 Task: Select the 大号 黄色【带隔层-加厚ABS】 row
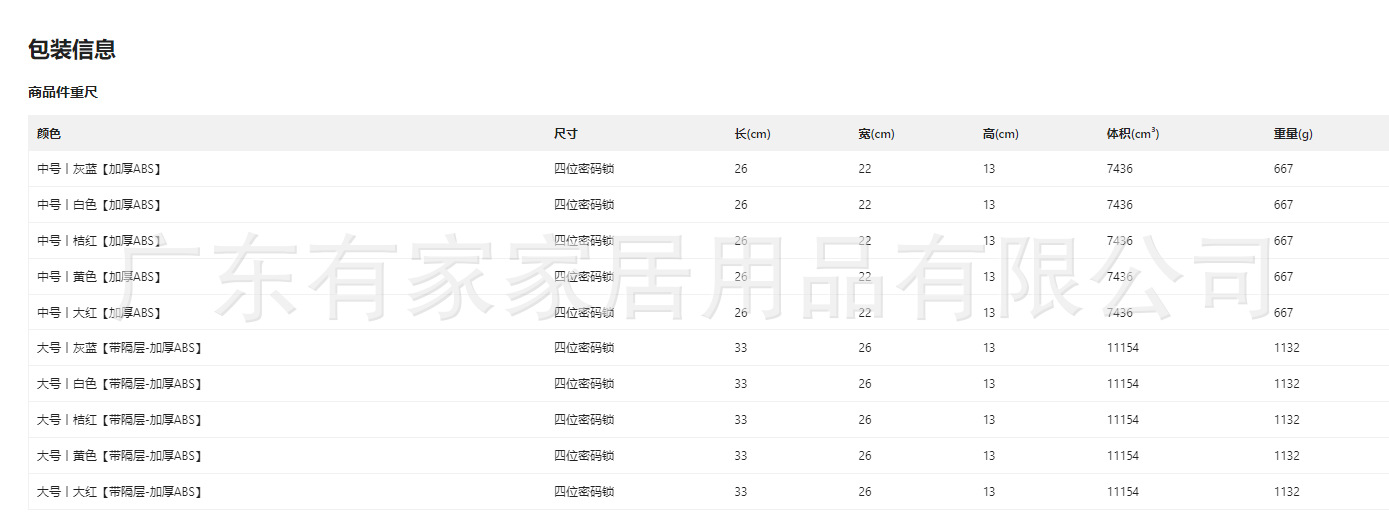pos(708,456)
